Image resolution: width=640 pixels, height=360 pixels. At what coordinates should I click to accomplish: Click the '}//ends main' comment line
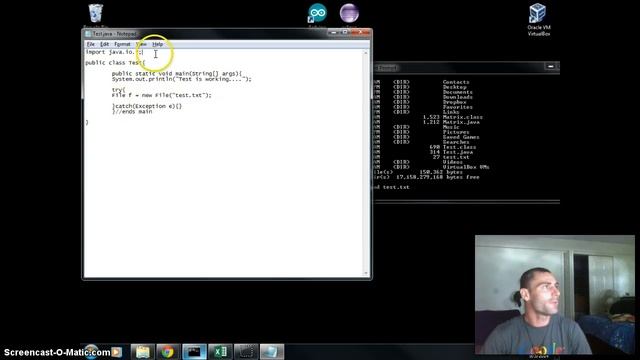click(132, 111)
